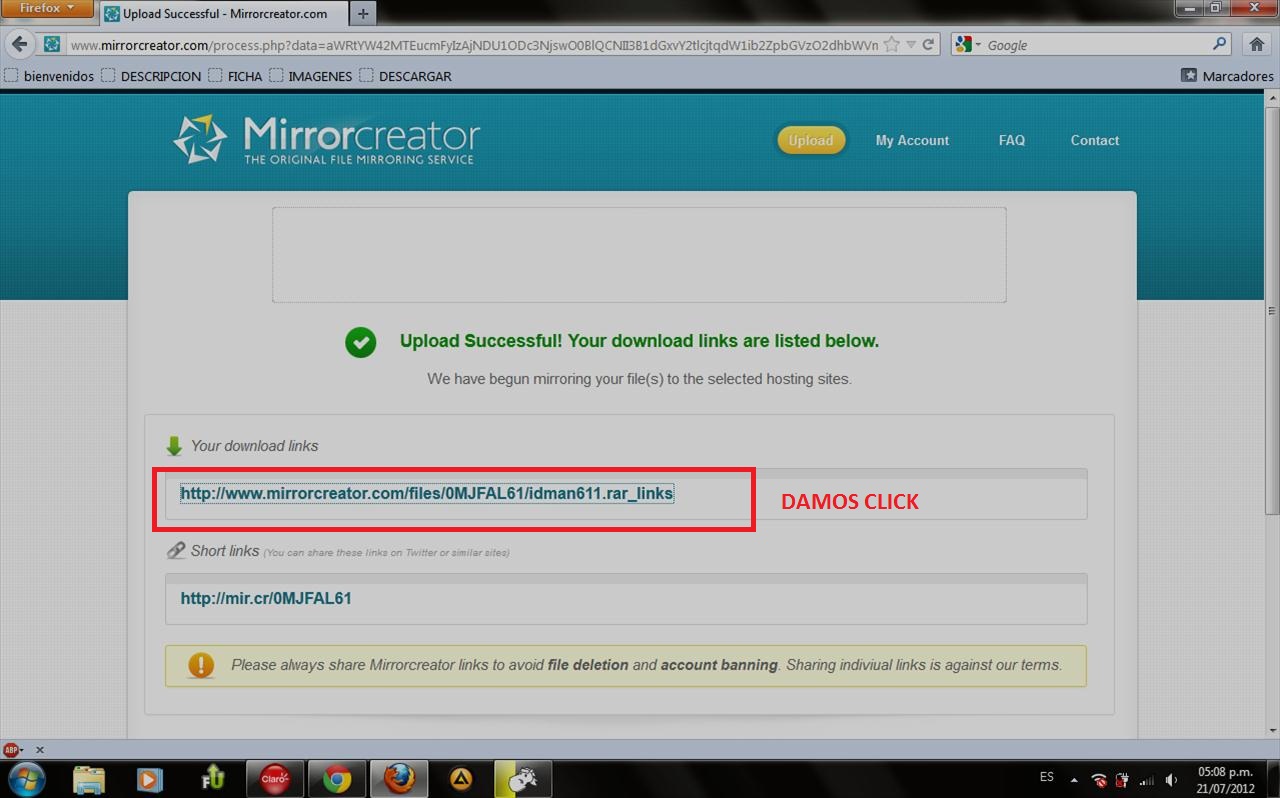1280x798 pixels.
Task: Open a new tab with the plus button
Action: pyautogui.click(x=363, y=14)
